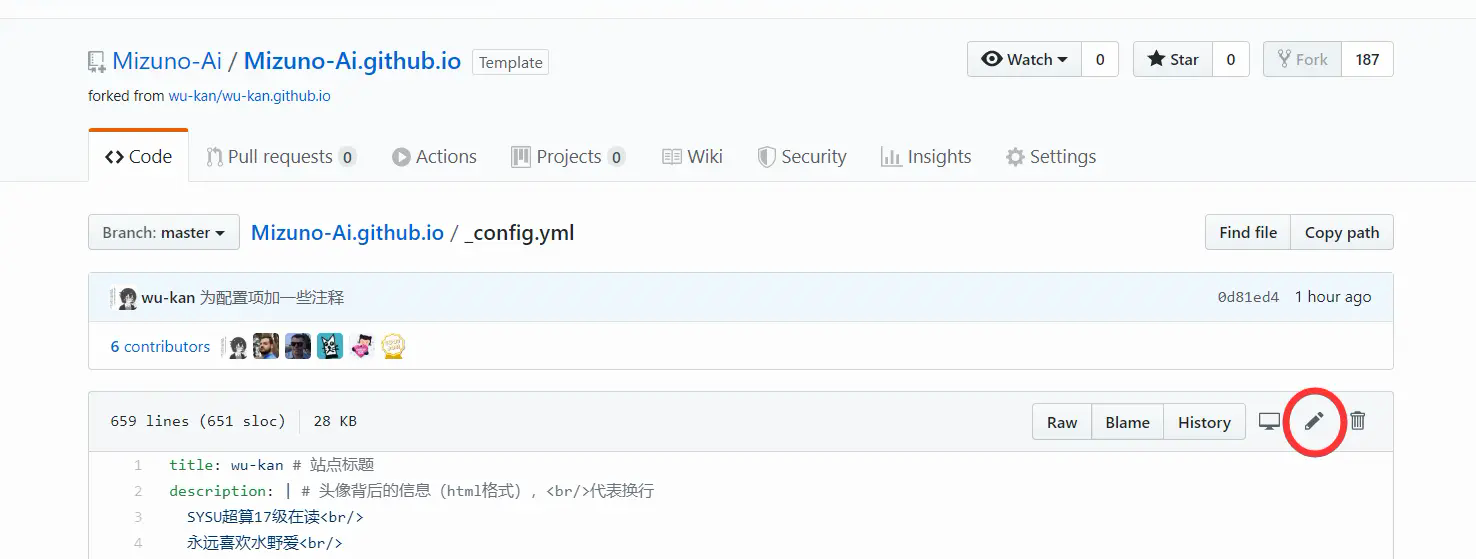
Task: Open the Projects tab
Action: point(568,157)
